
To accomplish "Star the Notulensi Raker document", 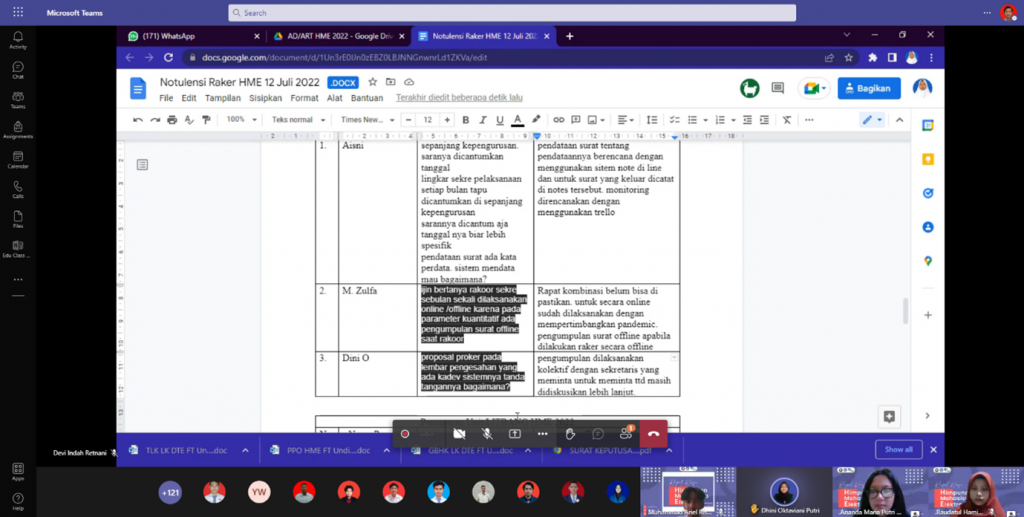I will (x=373, y=82).
